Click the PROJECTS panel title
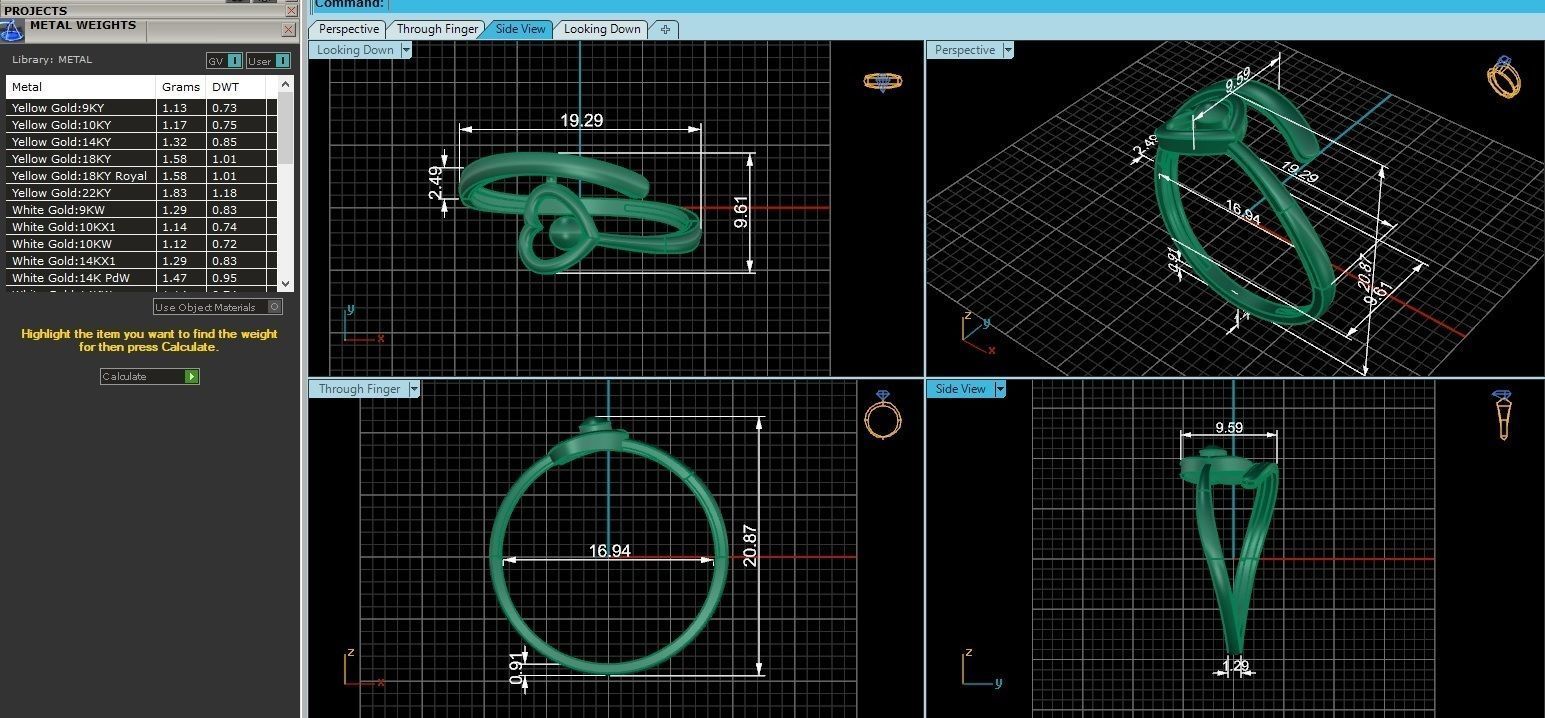Screen dimensions: 1545x718 click(36, 11)
